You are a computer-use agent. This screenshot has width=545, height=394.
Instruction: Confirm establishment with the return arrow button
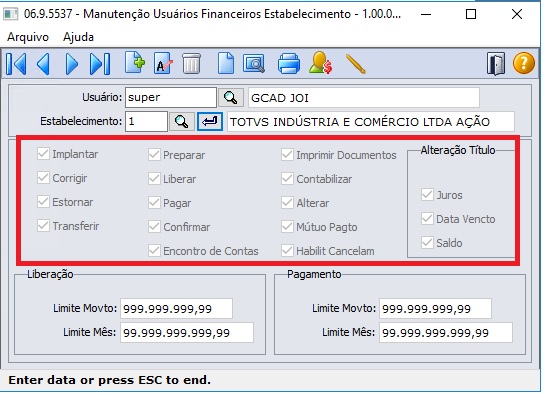pyautogui.click(x=210, y=122)
